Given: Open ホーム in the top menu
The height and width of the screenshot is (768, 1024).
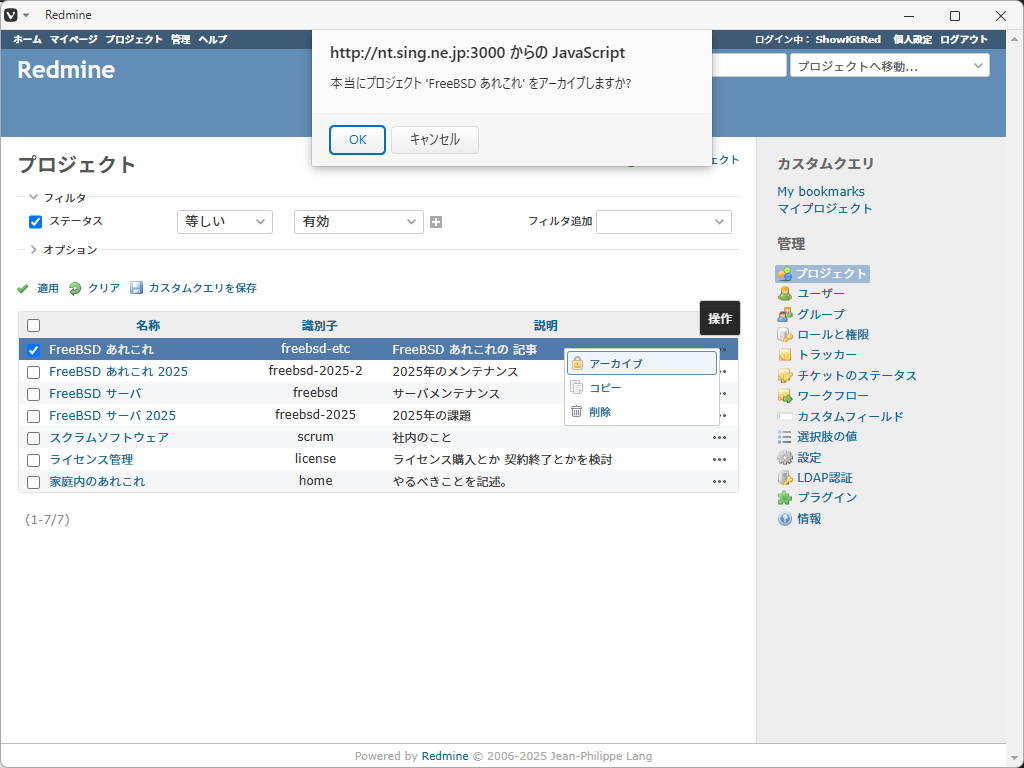Looking at the screenshot, I should click(27, 40).
